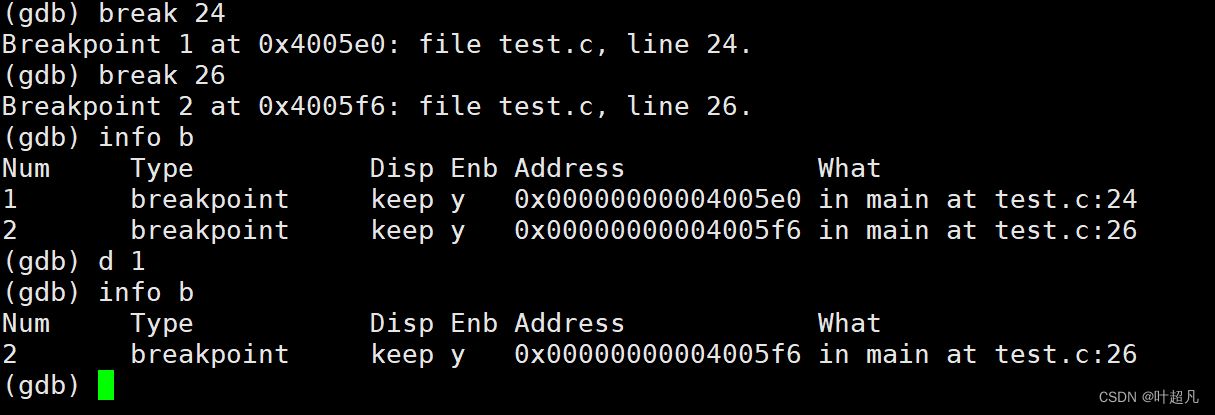Click the second 'info b' command
The image size is (1215, 415).
pyautogui.click(x=145, y=293)
